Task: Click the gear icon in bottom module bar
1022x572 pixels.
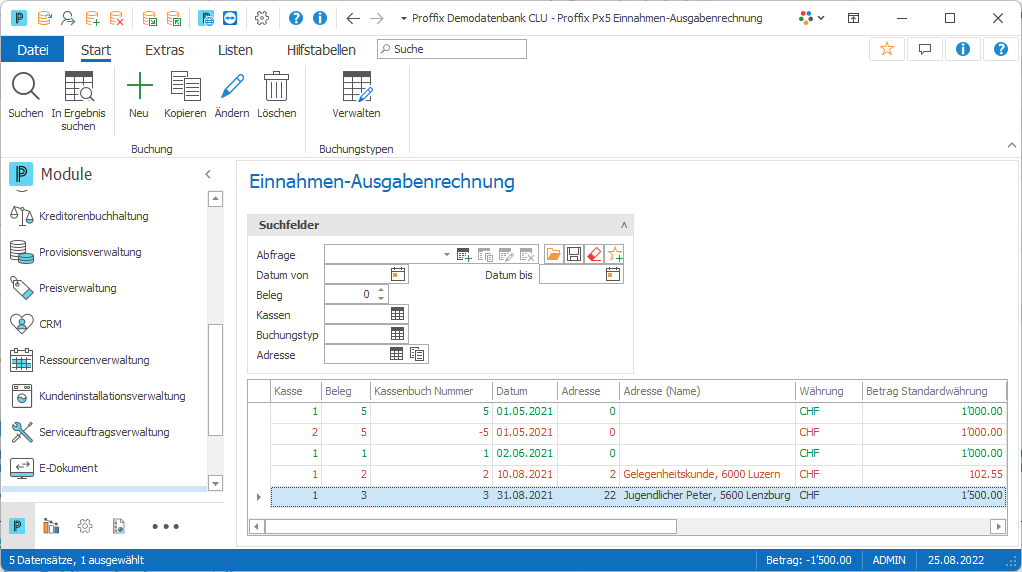Action: [85, 526]
